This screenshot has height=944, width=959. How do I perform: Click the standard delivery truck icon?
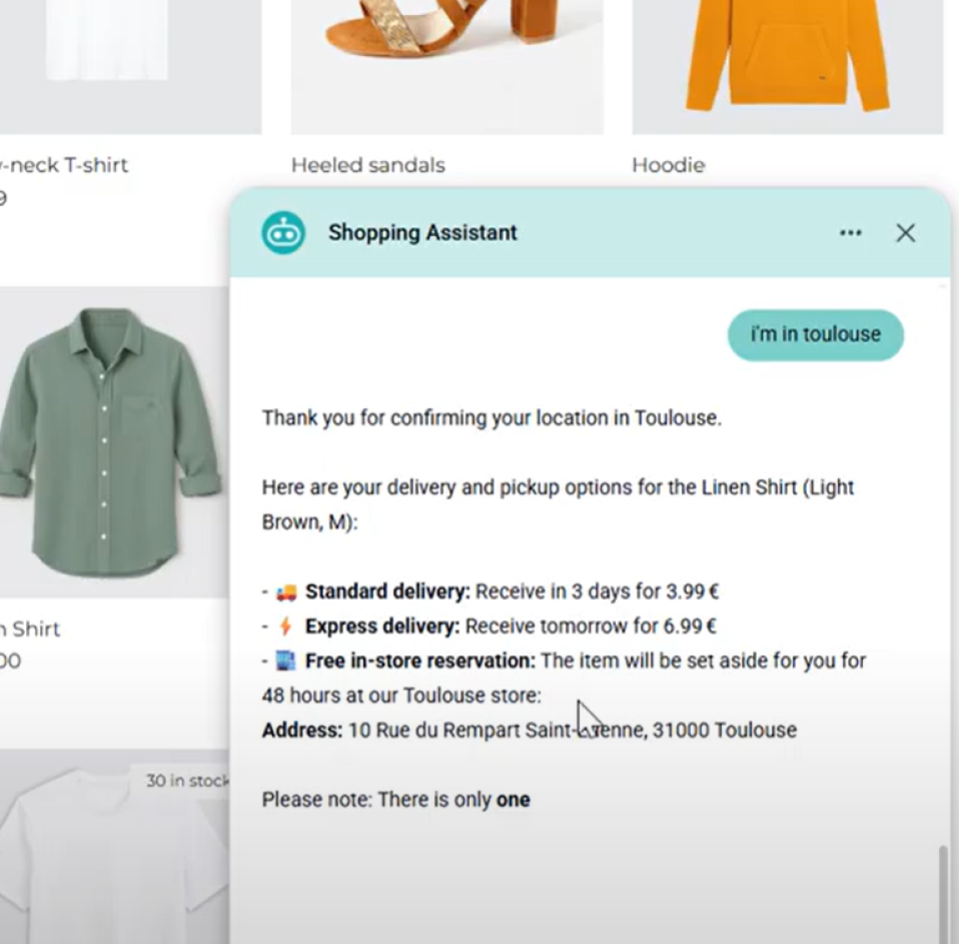(x=286, y=592)
